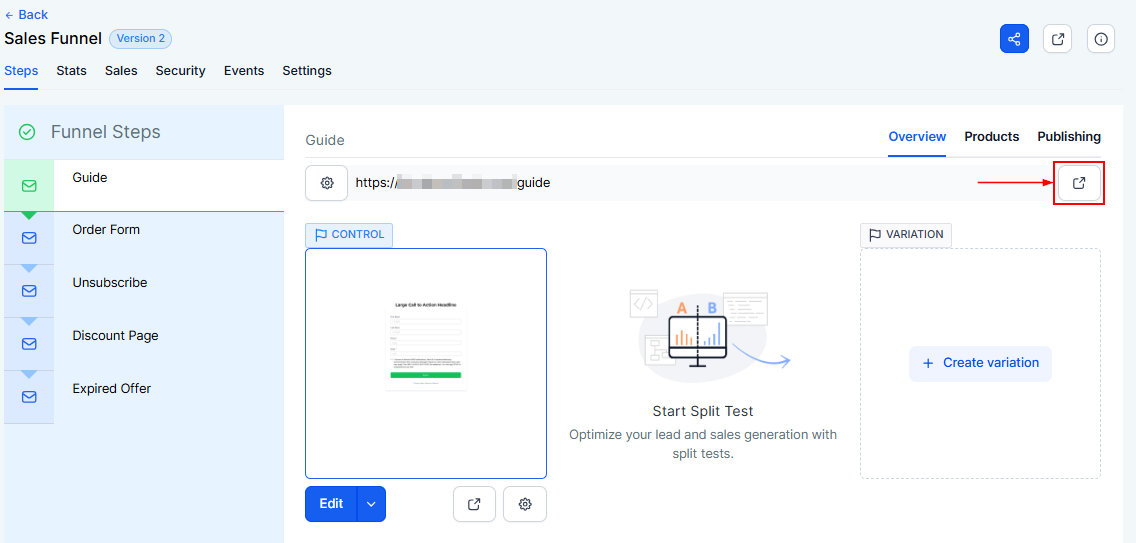This screenshot has height=543, width=1136.
Task: Click the Funnel Steps header text
Action: [106, 132]
